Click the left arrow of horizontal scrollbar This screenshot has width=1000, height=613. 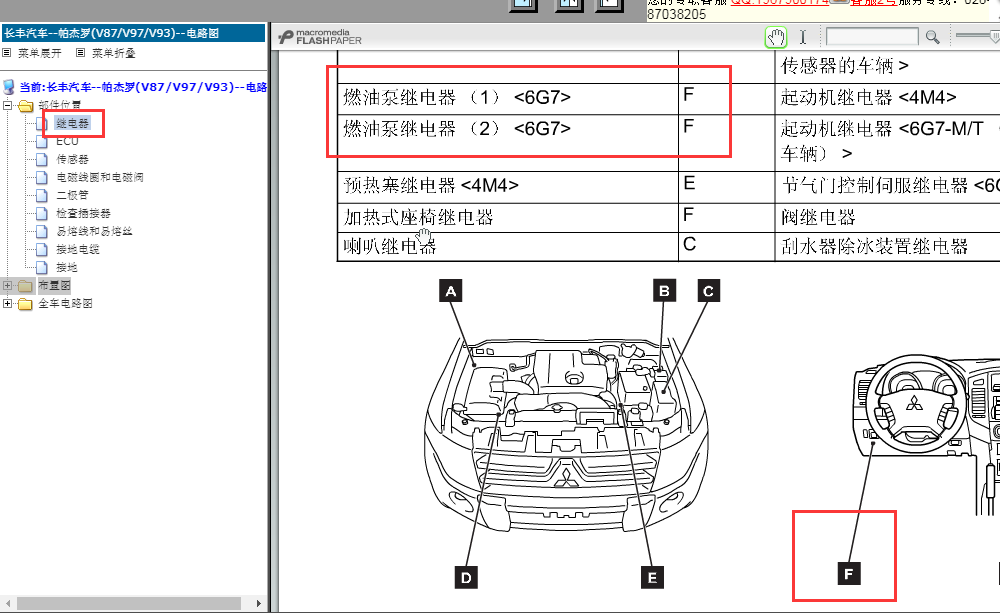point(8,603)
